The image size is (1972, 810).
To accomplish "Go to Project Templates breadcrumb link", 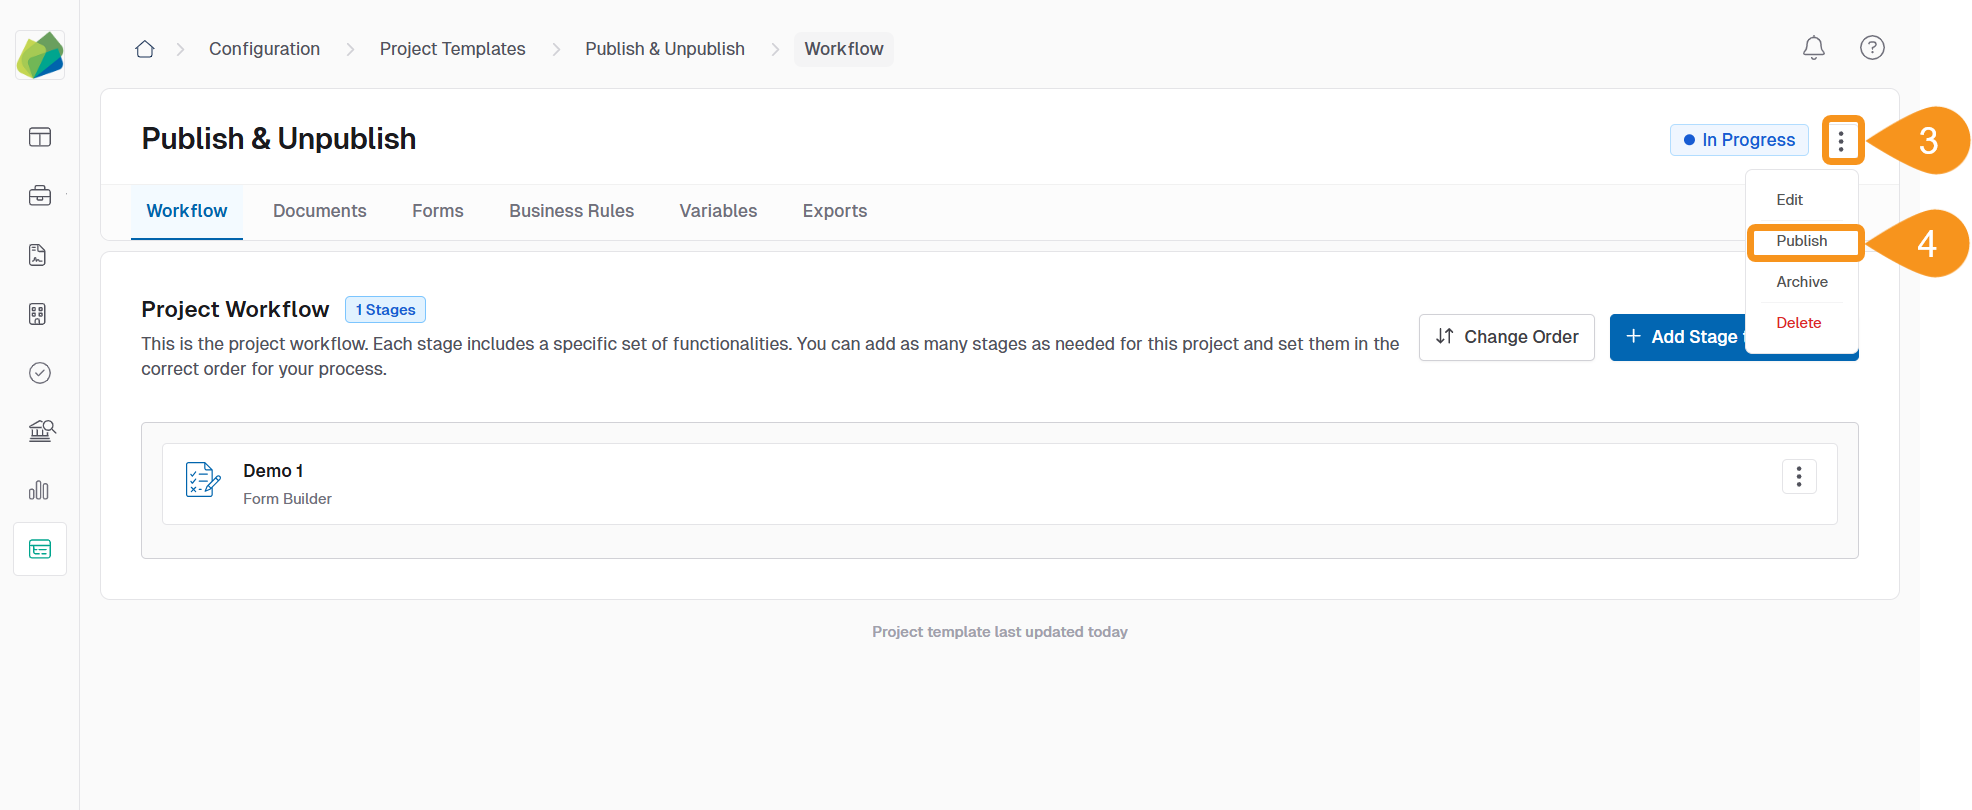I will [x=452, y=49].
